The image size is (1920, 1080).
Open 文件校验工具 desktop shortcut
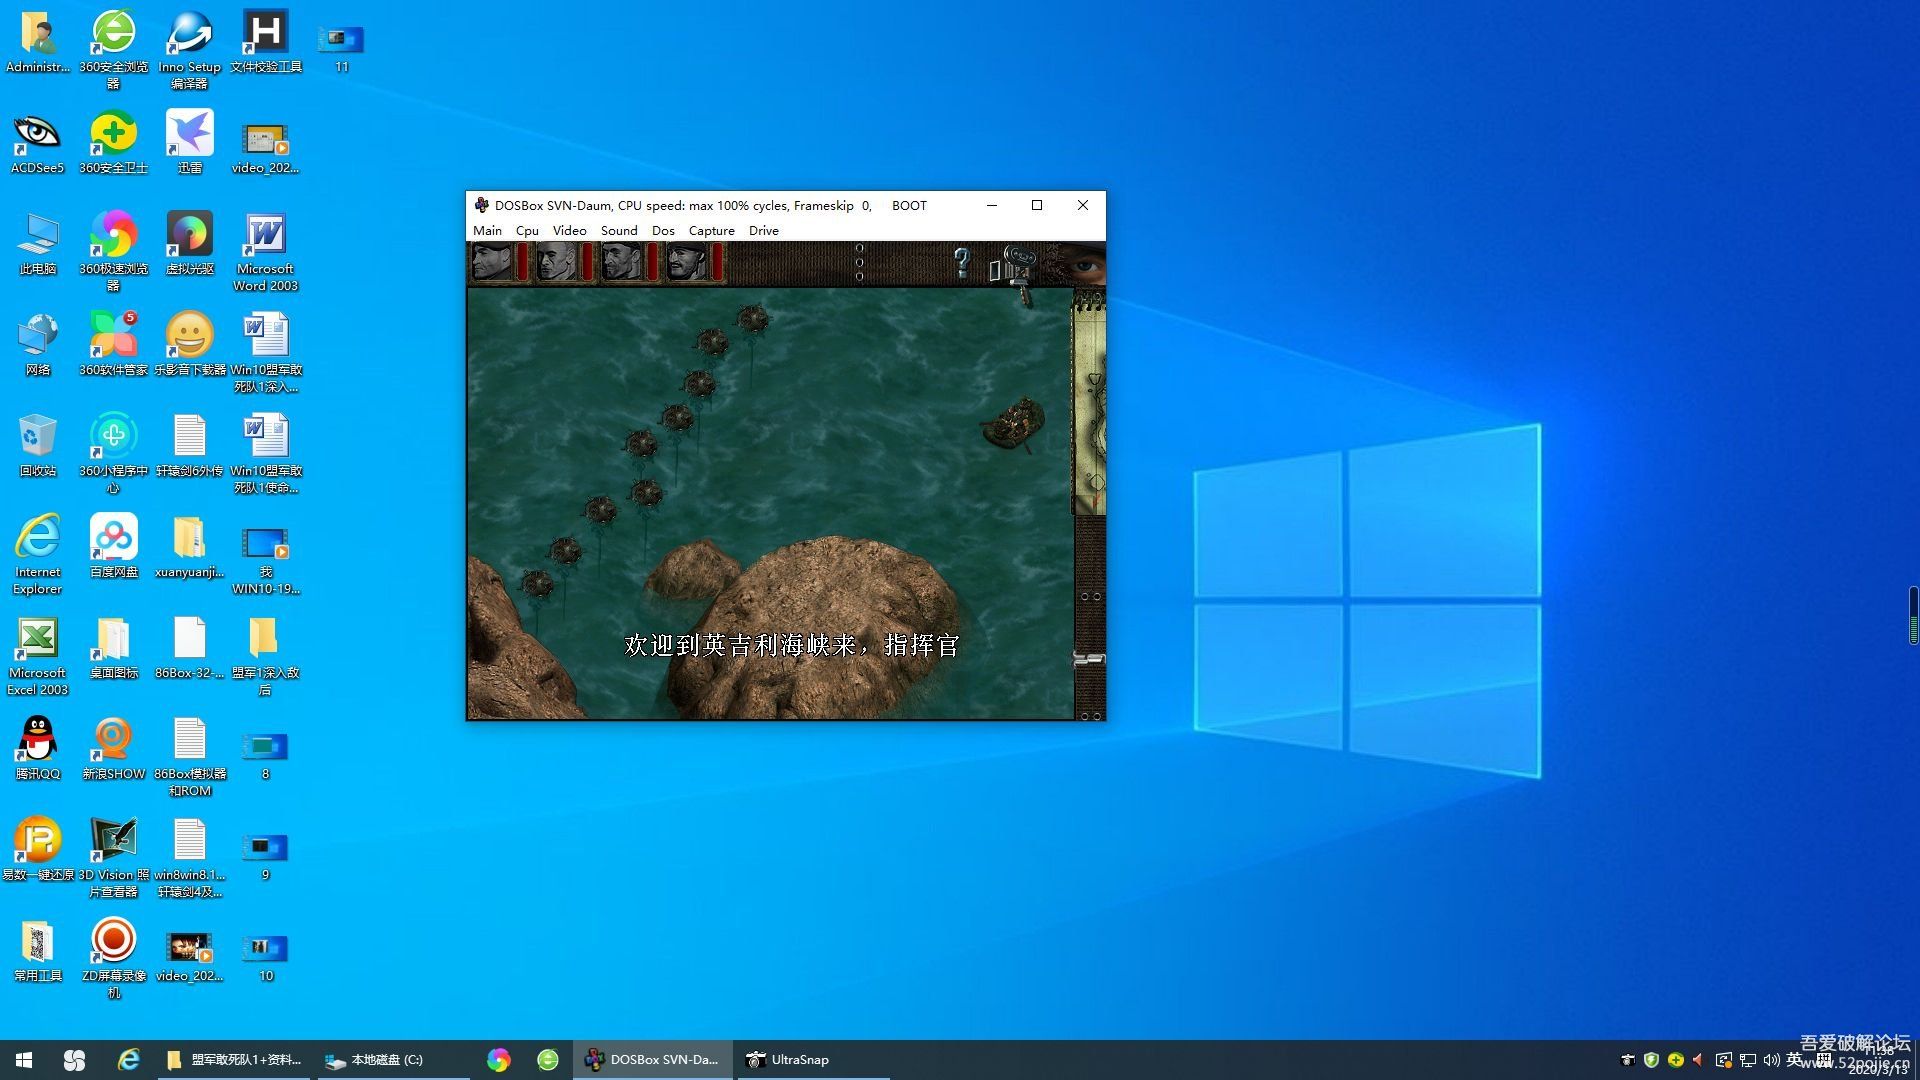(x=265, y=42)
